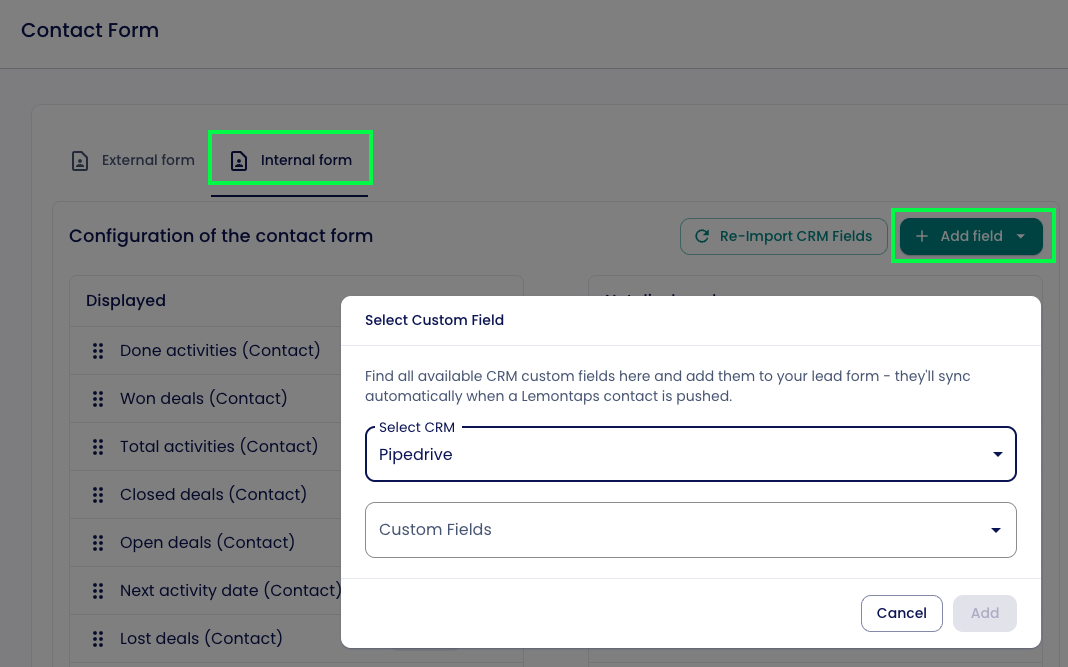Click drag handle for Open deals (Contact)
The height and width of the screenshot is (667, 1068).
click(x=98, y=543)
